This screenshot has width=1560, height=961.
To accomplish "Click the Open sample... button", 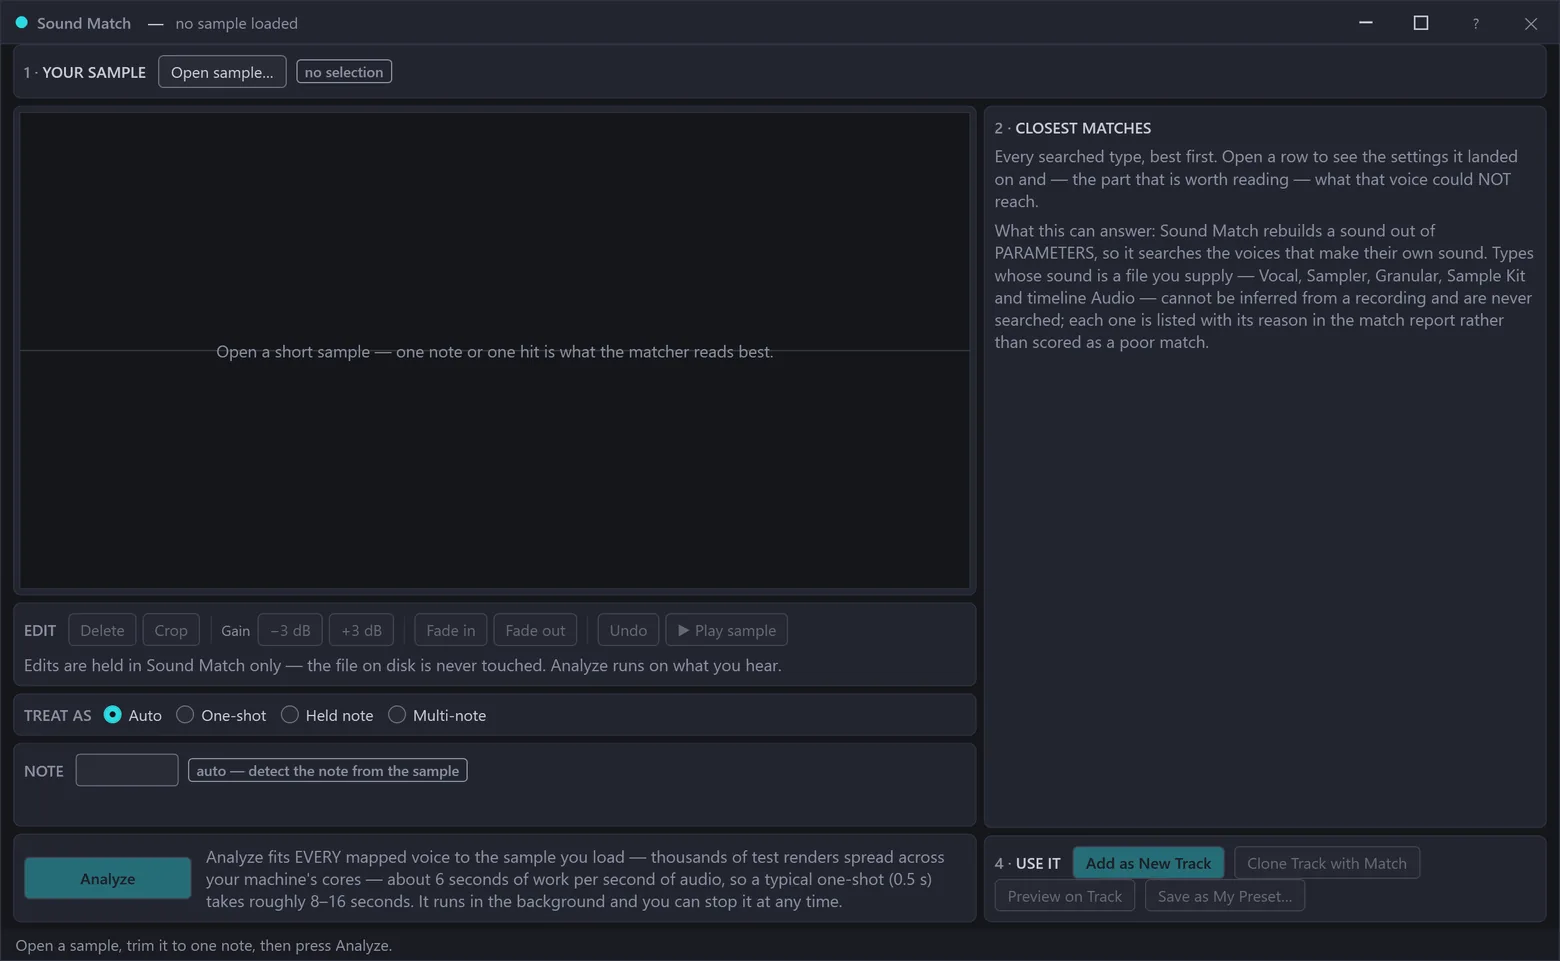I will tap(222, 72).
